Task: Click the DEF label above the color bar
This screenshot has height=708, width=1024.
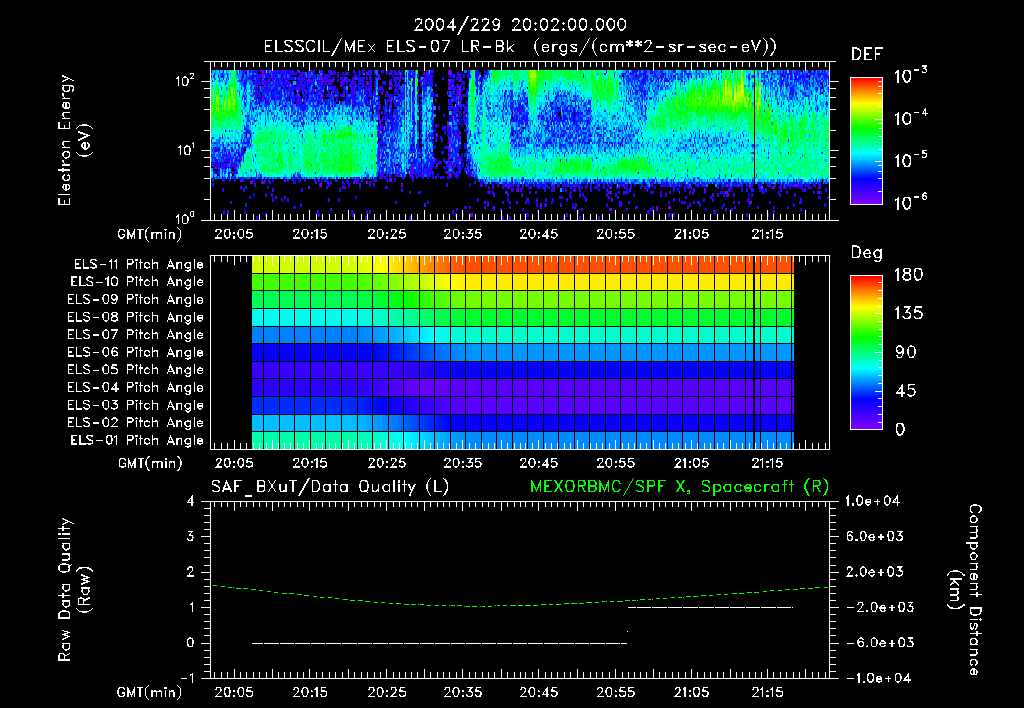Action: coord(867,54)
